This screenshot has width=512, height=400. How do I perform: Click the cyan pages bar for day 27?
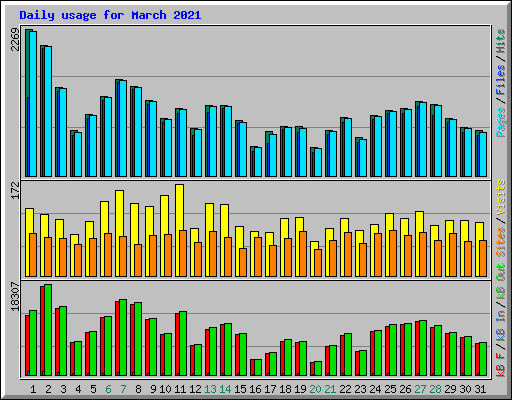423,139
